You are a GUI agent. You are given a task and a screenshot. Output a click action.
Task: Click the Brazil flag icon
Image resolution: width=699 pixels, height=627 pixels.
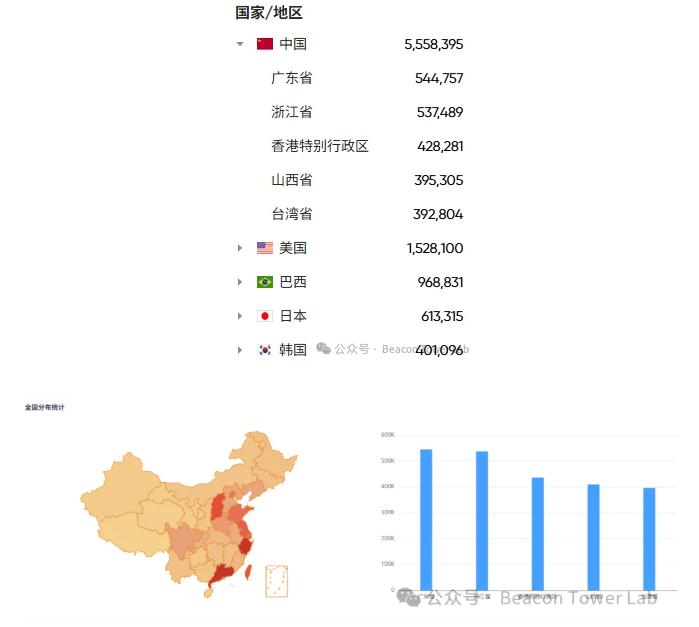tap(265, 282)
